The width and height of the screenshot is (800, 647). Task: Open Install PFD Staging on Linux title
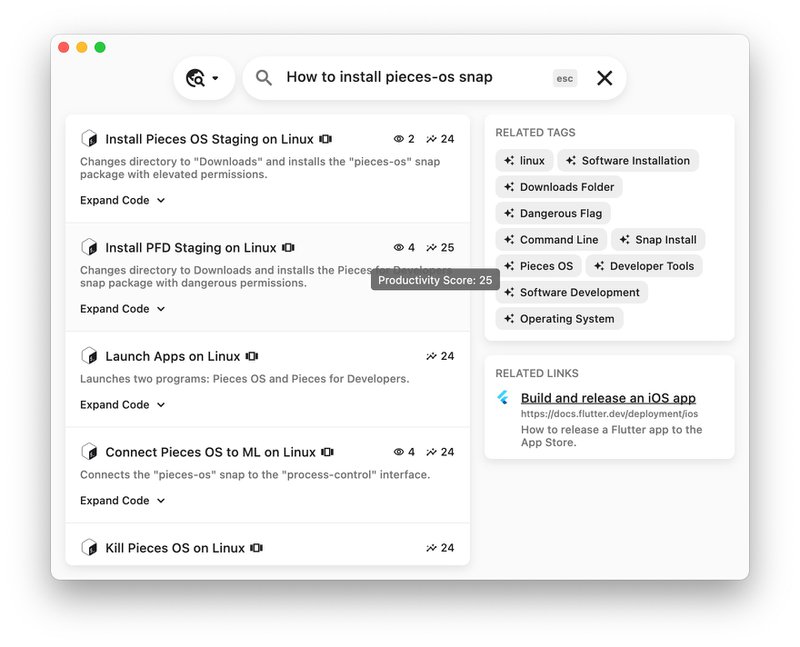190,248
